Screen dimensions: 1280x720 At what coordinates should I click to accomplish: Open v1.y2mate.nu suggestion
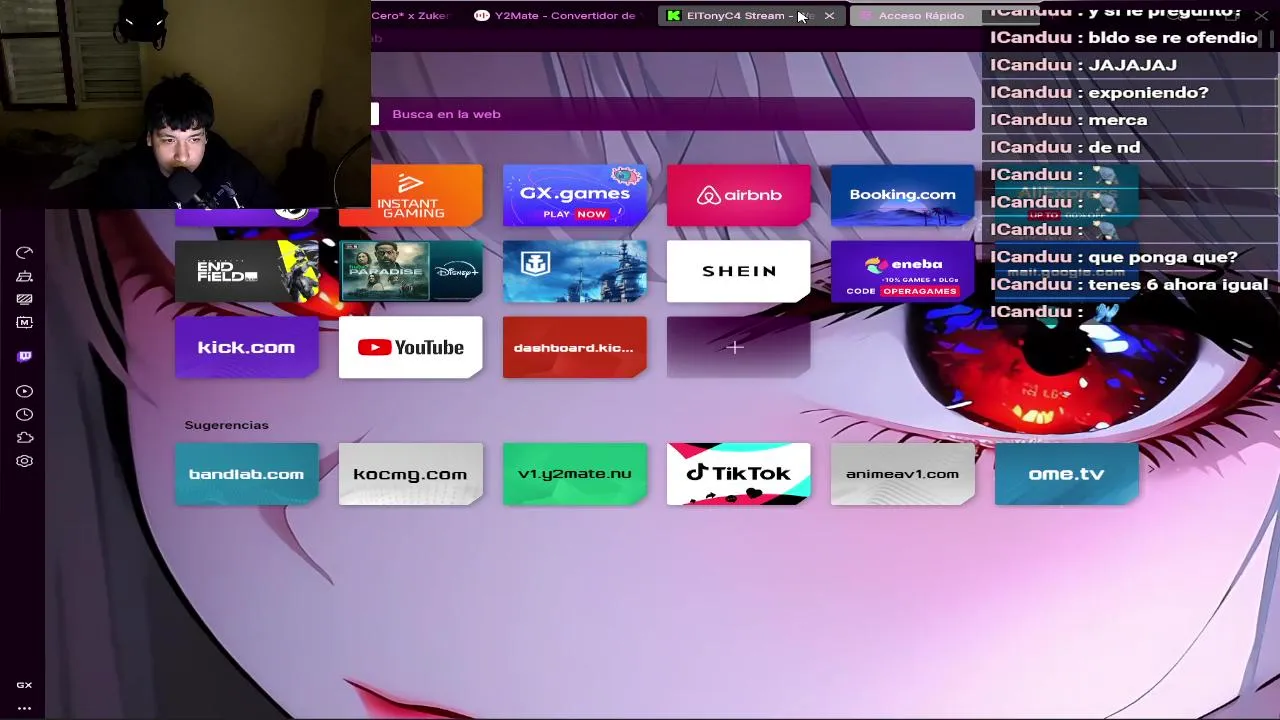(574, 474)
